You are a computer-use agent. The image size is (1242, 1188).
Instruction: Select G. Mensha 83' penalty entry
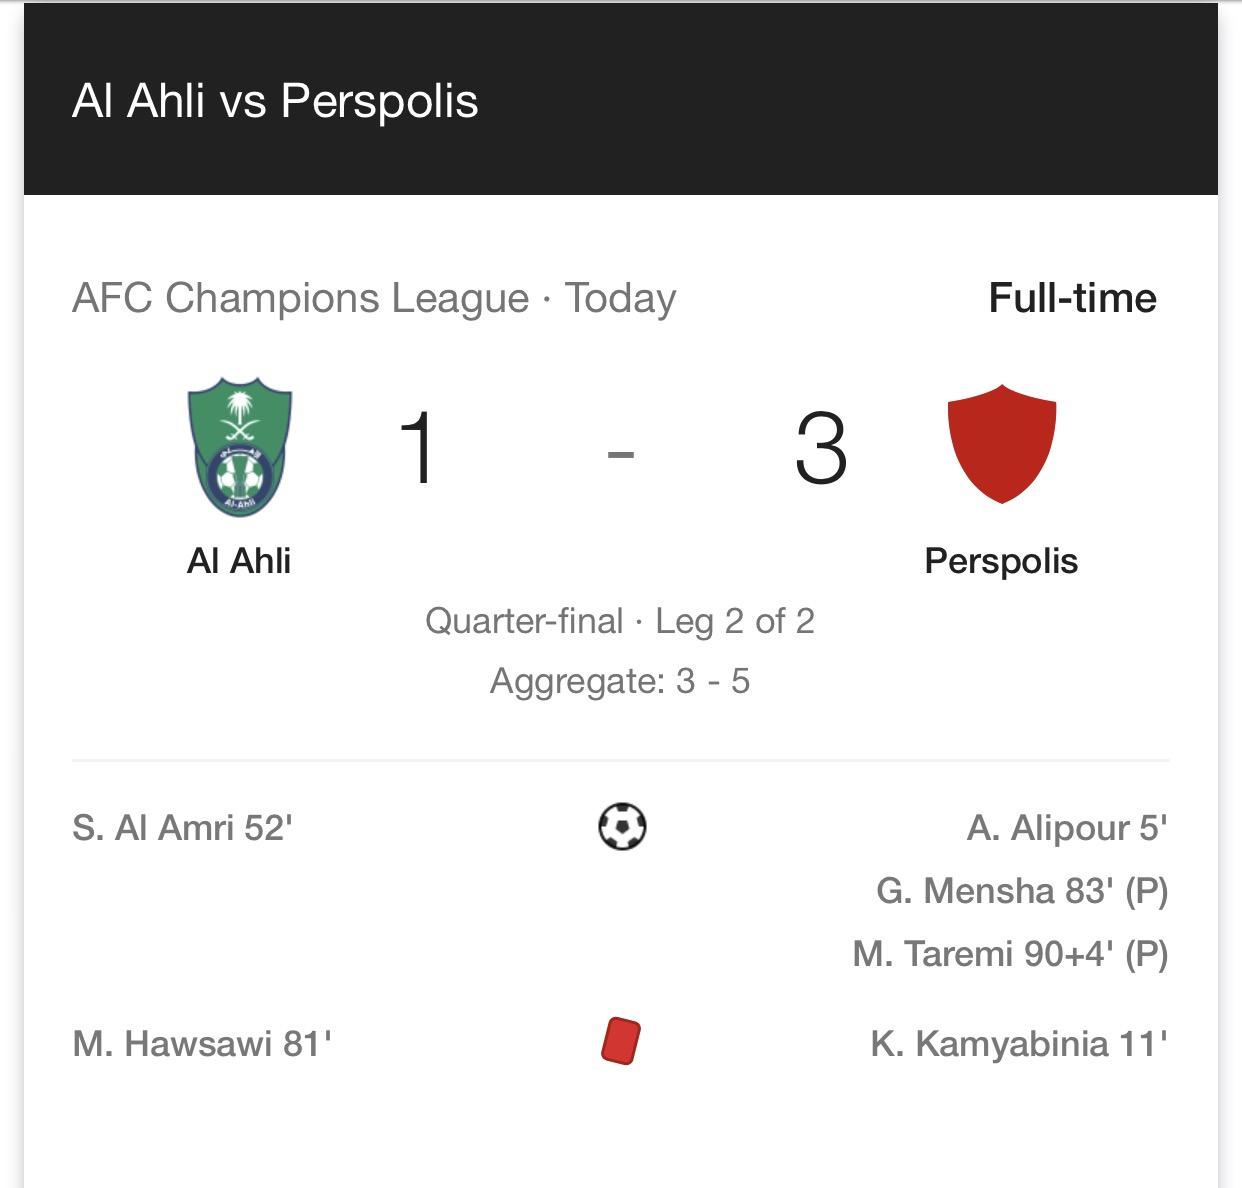(x=1022, y=891)
